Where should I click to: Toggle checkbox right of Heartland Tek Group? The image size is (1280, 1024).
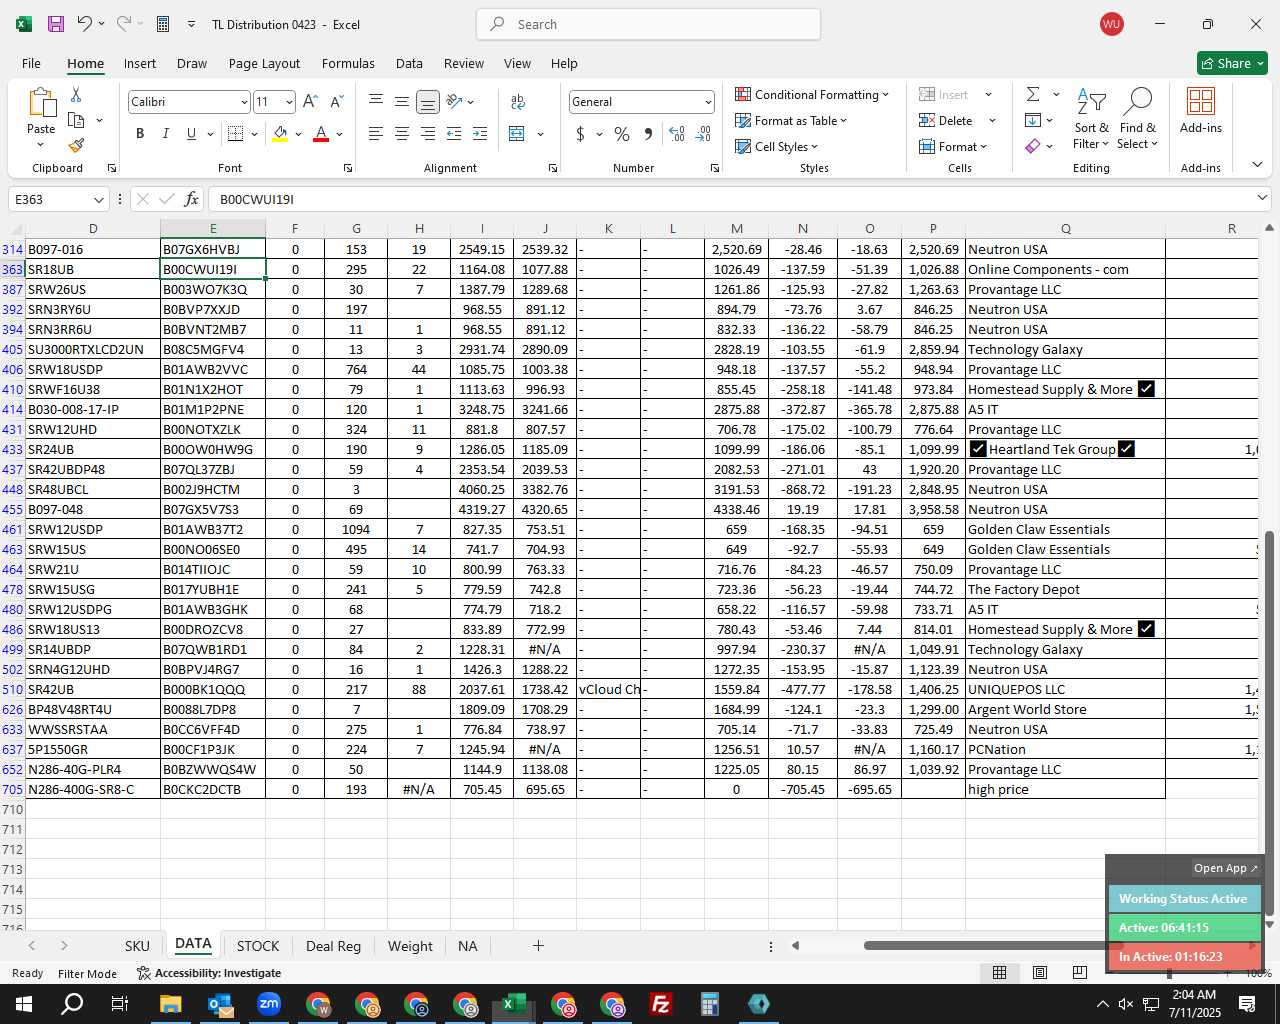click(1126, 449)
